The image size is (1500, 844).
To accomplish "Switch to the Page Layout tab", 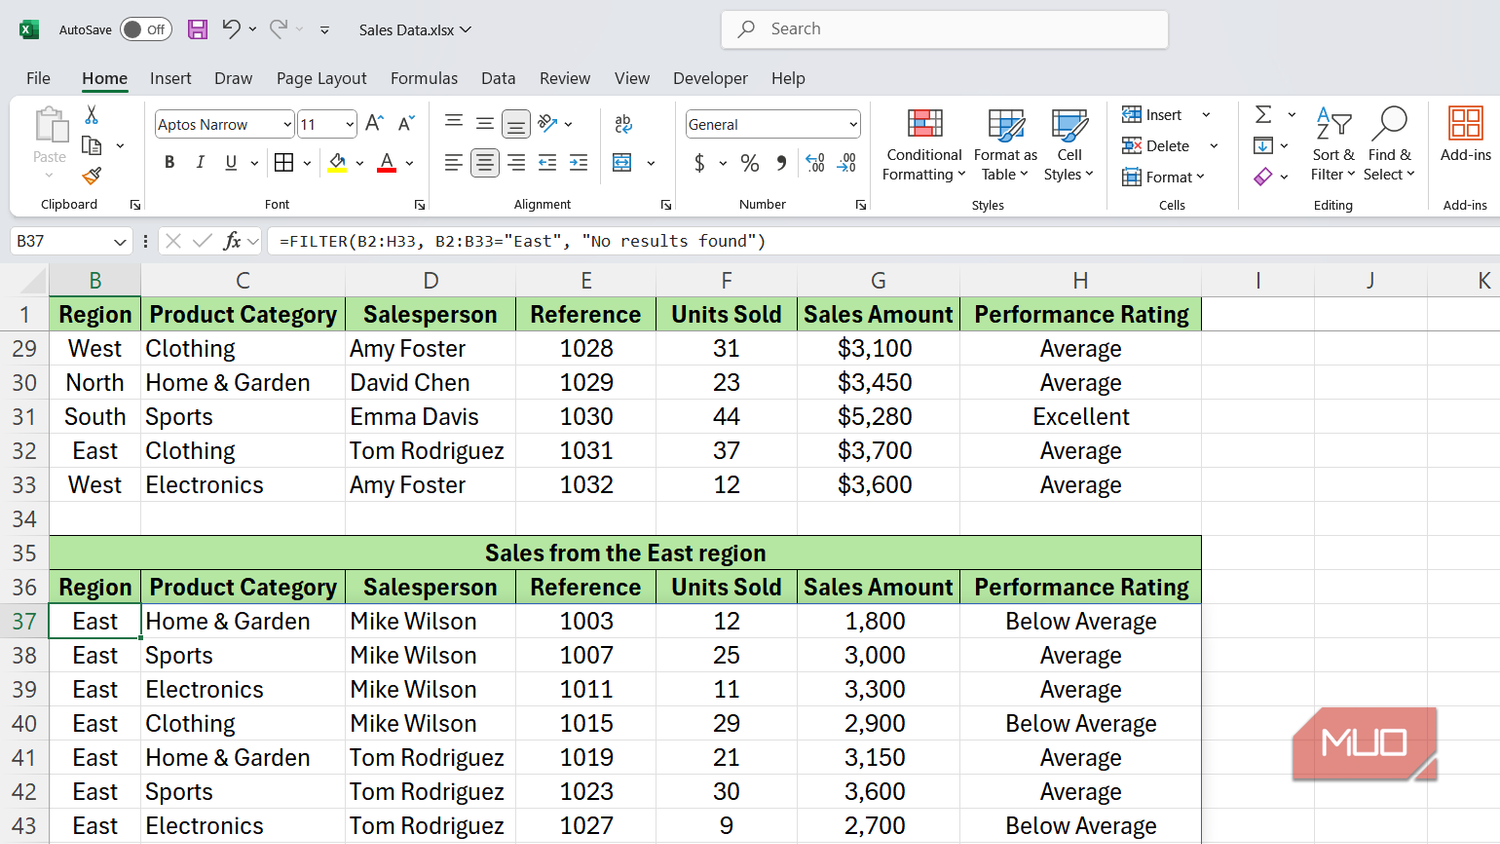I will coord(321,78).
